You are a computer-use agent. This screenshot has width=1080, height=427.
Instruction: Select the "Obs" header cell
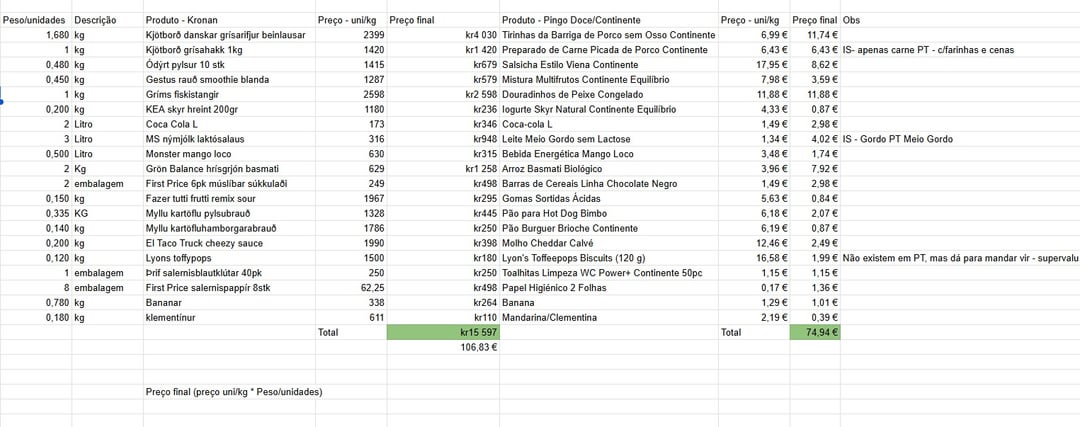851,20
